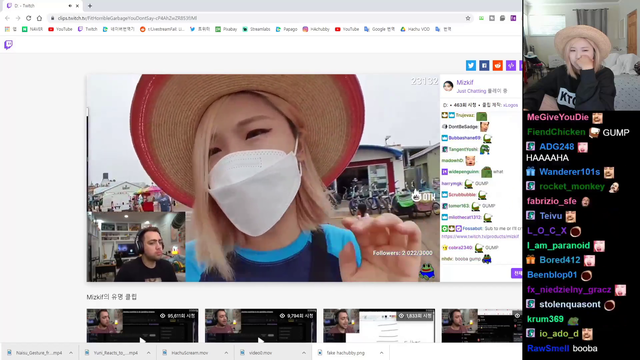Open the Hachu VOD Drive bookmark
Screen dimensions: 640x360
tap(415, 29)
